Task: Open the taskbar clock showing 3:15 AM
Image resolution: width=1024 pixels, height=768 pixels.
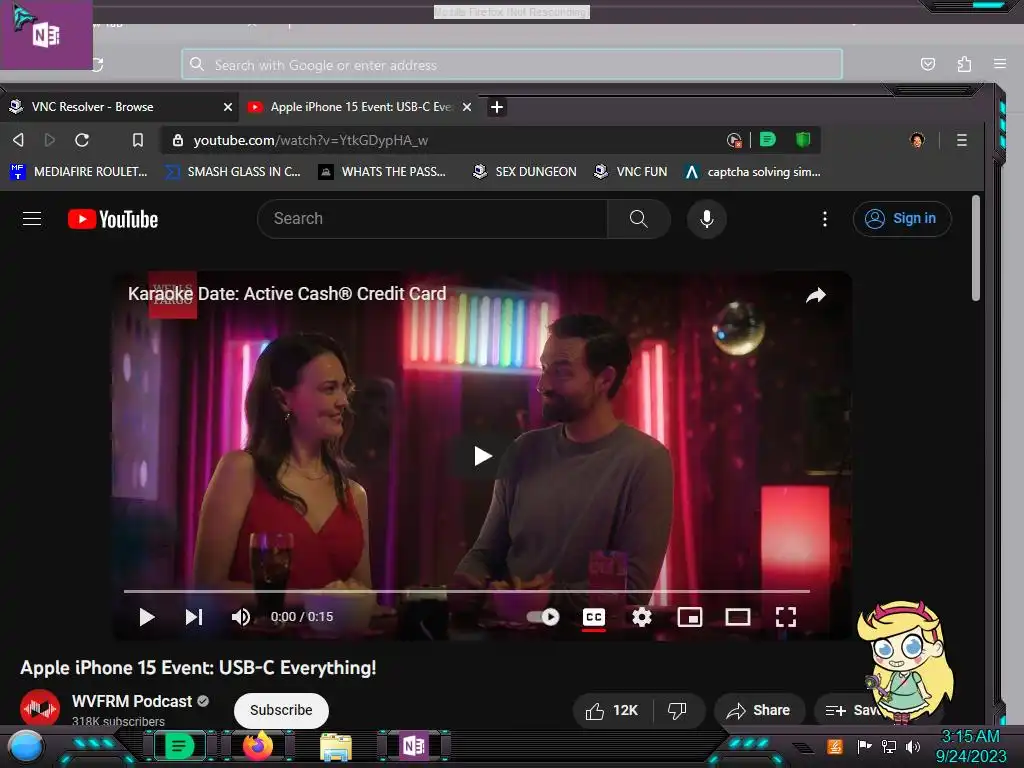Action: click(x=970, y=746)
